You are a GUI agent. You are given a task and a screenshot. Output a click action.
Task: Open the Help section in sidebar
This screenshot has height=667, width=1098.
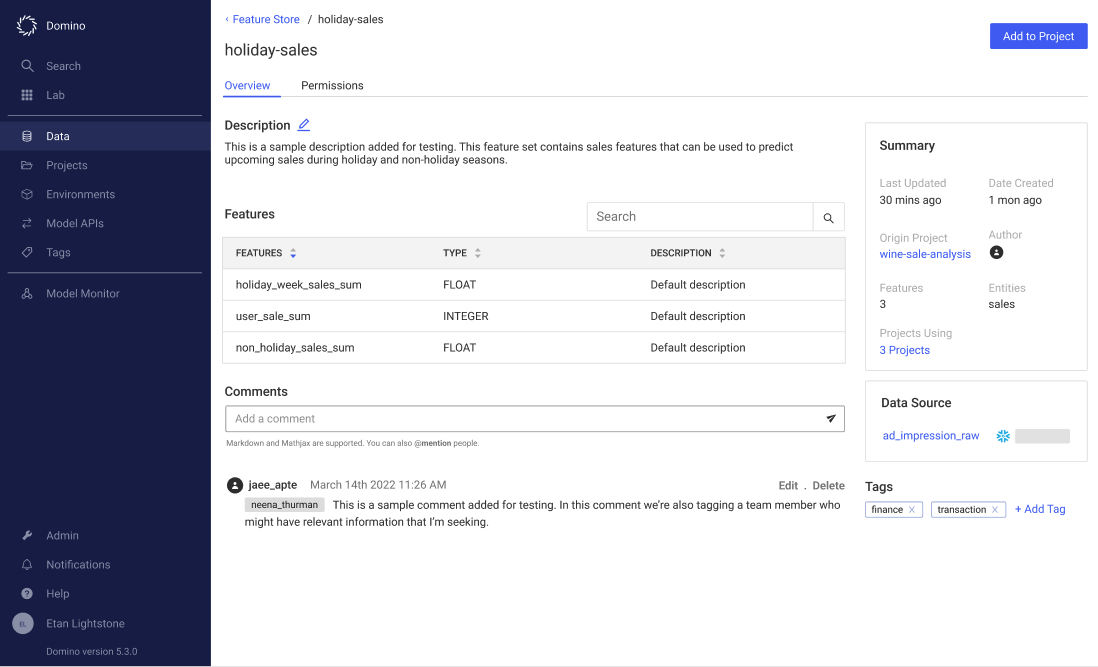coord(57,594)
